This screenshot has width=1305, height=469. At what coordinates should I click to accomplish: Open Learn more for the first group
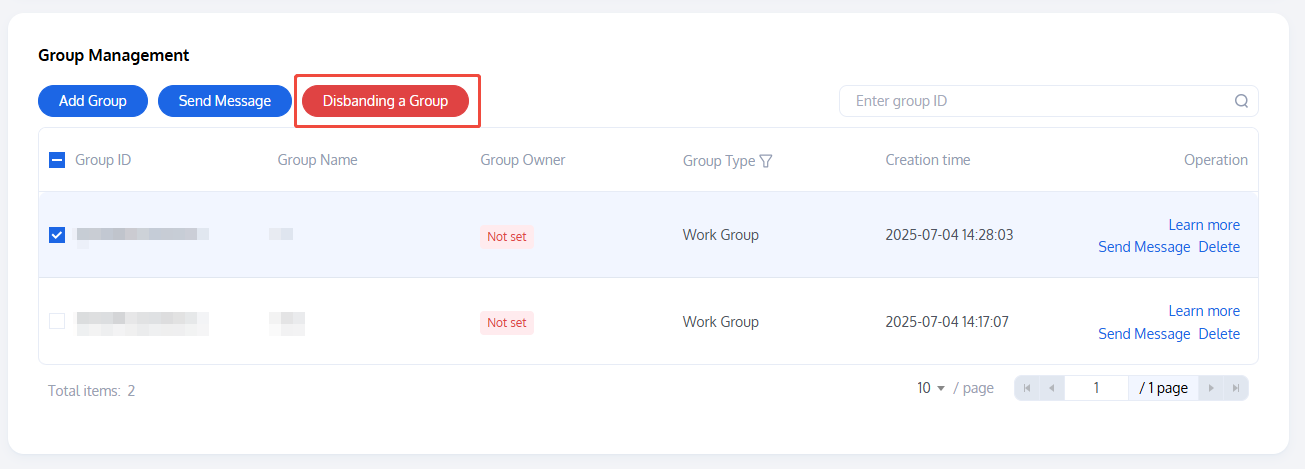(1204, 225)
